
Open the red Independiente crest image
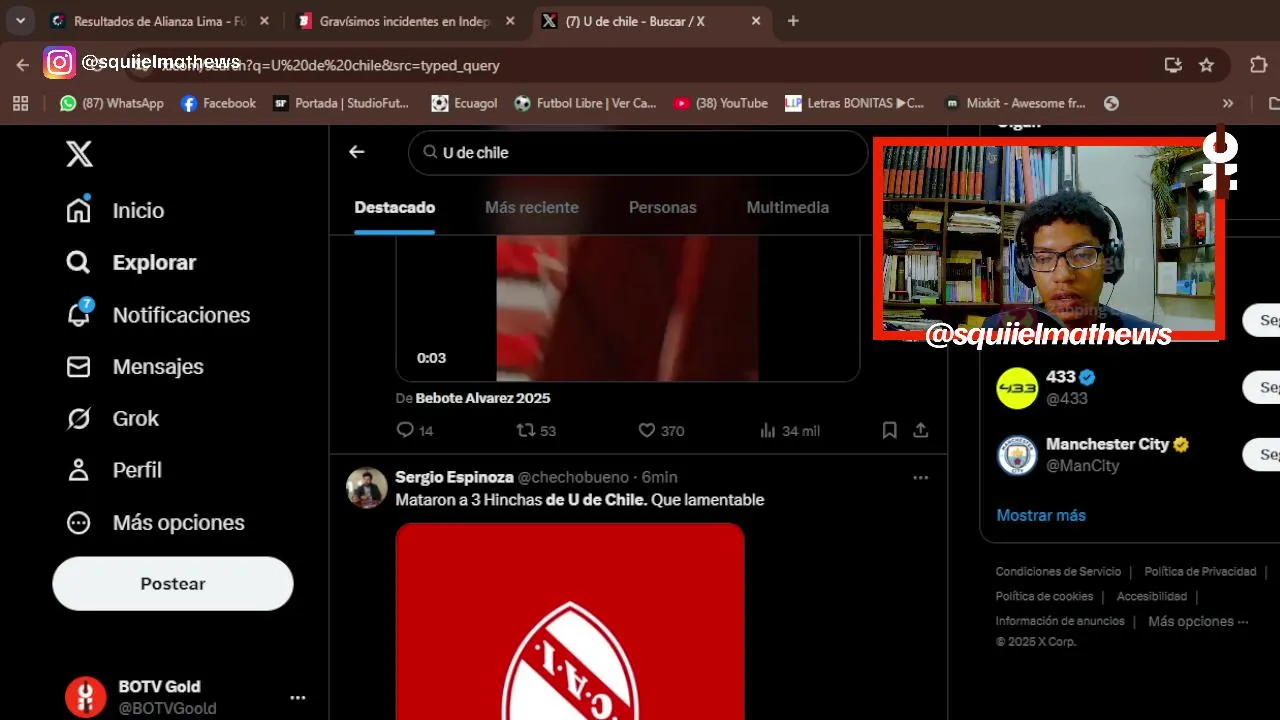pos(570,621)
